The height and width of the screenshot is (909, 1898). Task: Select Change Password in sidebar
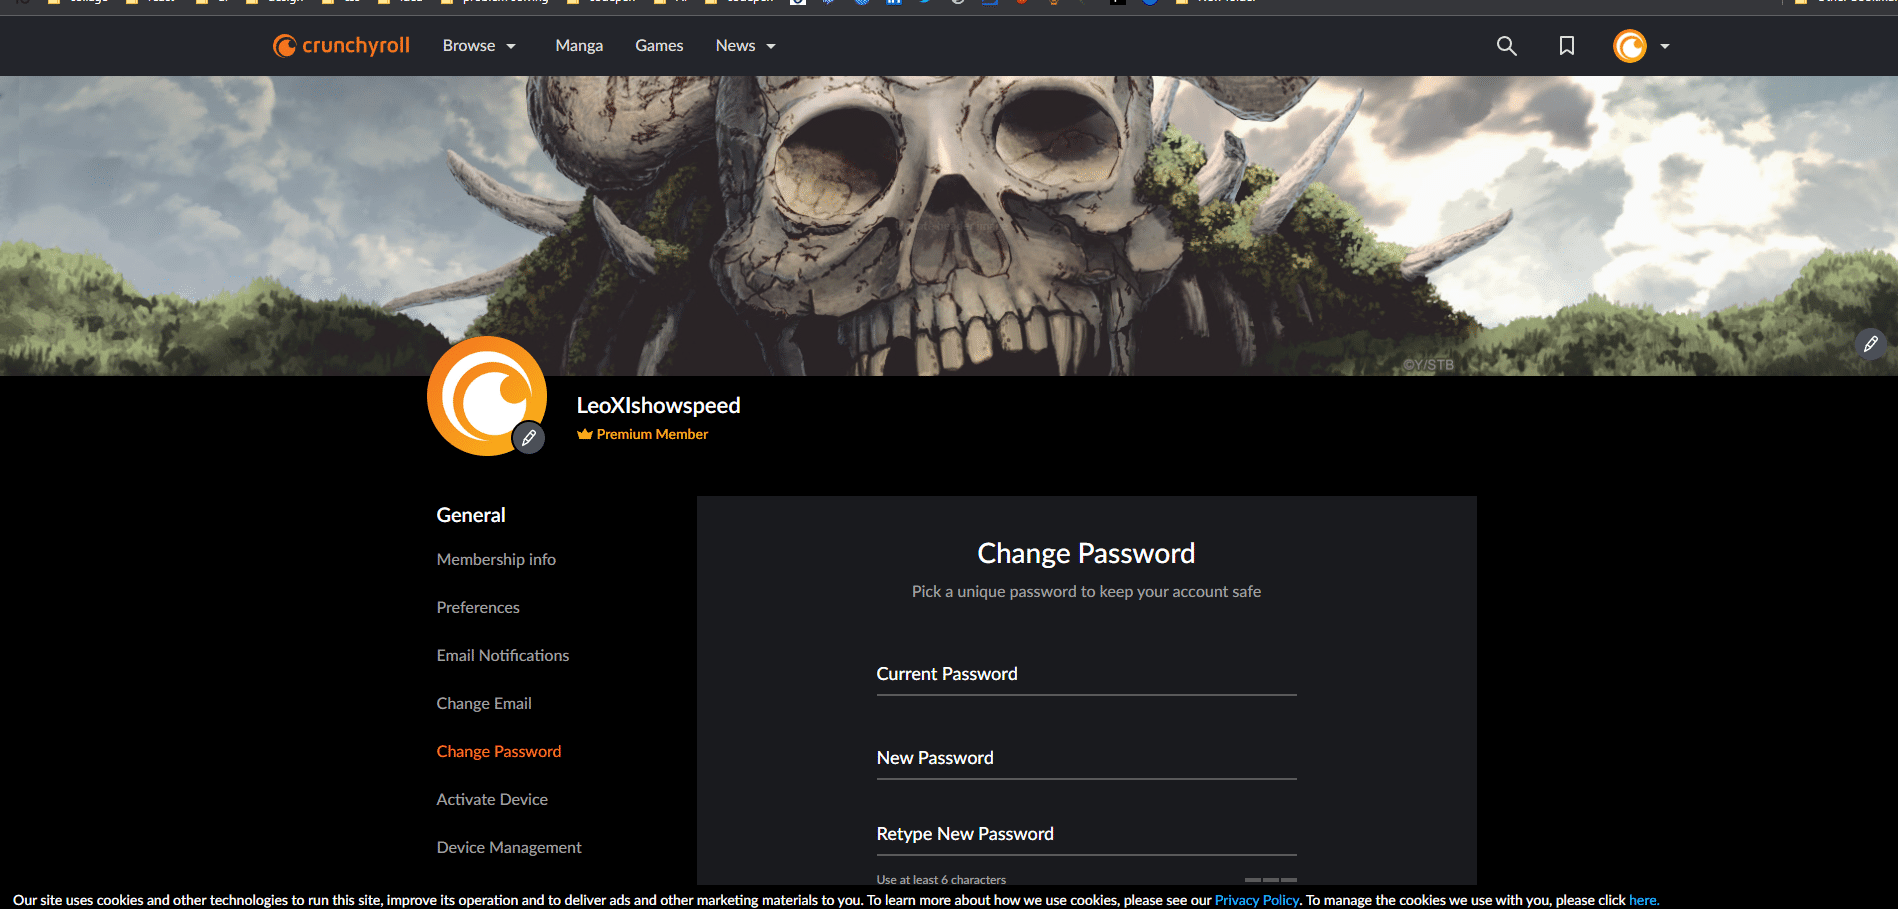[x=499, y=751]
